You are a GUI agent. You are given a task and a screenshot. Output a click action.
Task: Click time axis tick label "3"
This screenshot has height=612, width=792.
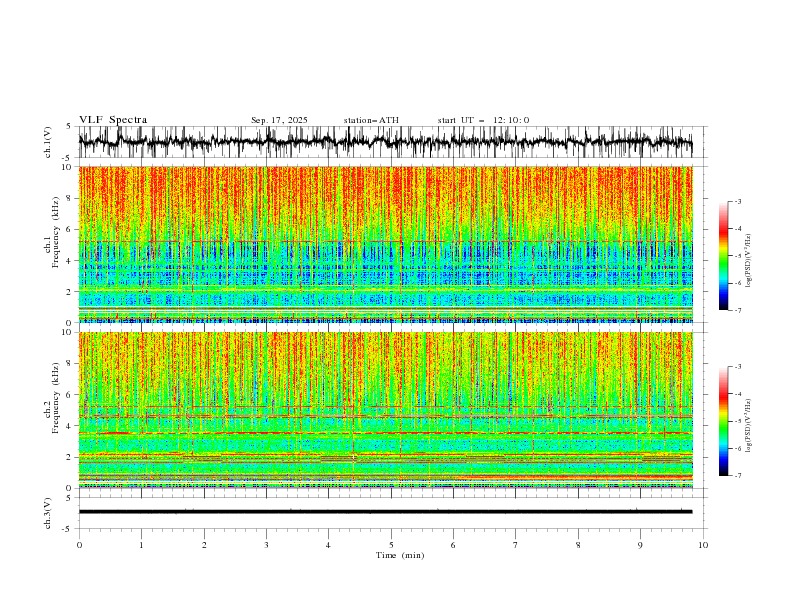point(266,545)
